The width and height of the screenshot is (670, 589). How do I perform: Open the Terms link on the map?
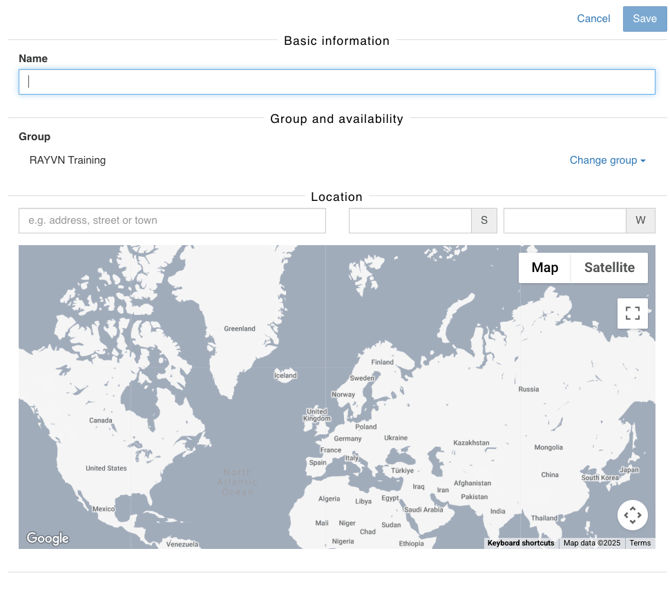pos(640,543)
